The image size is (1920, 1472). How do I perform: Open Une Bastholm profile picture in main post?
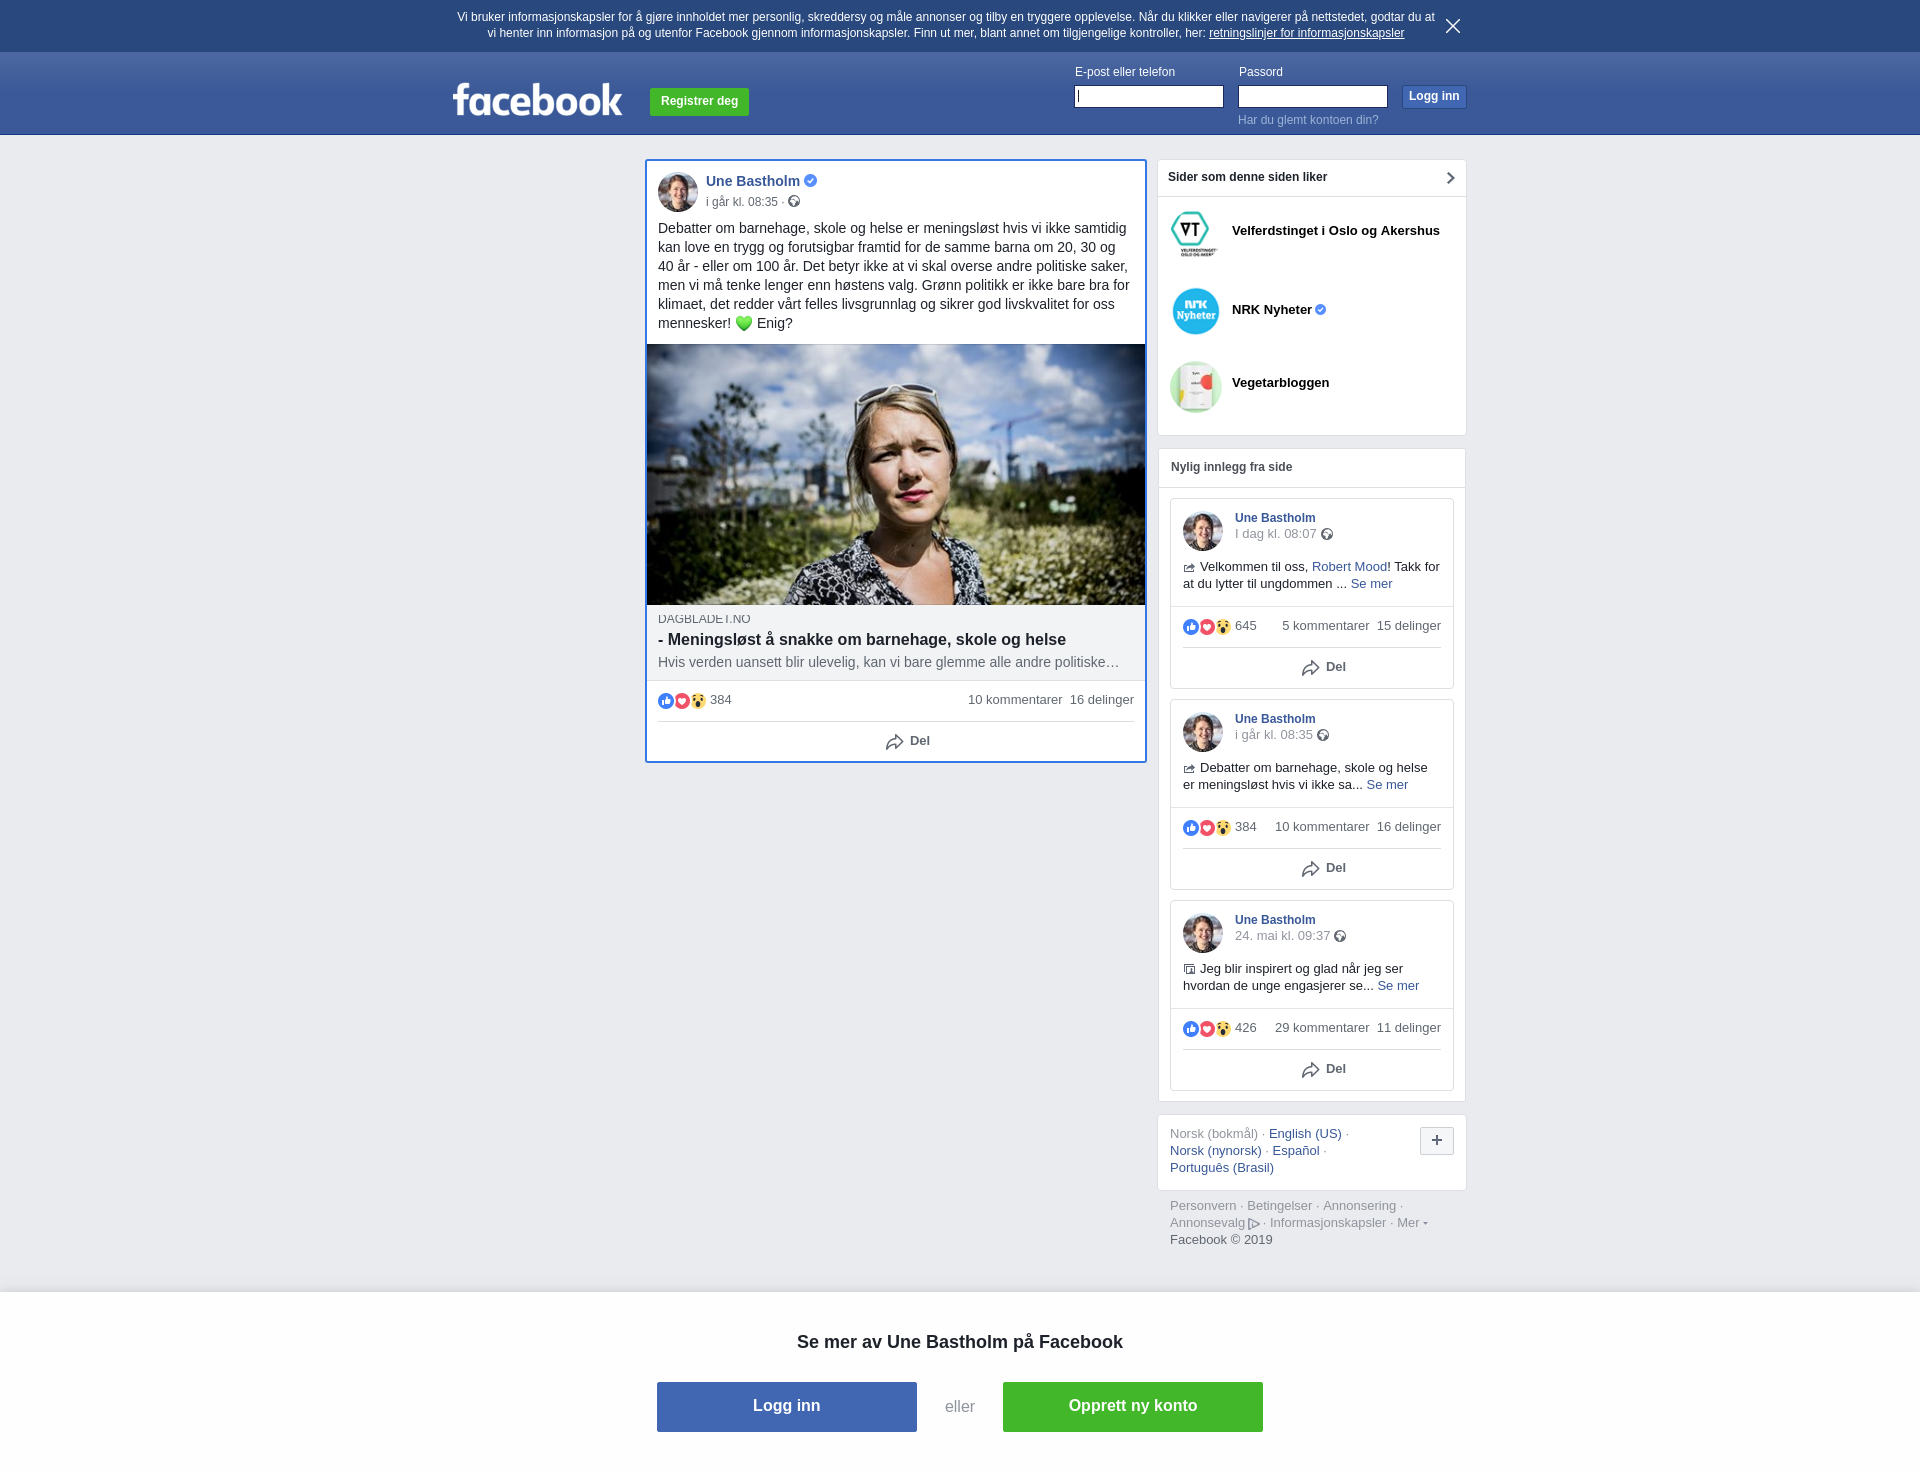[x=678, y=192]
